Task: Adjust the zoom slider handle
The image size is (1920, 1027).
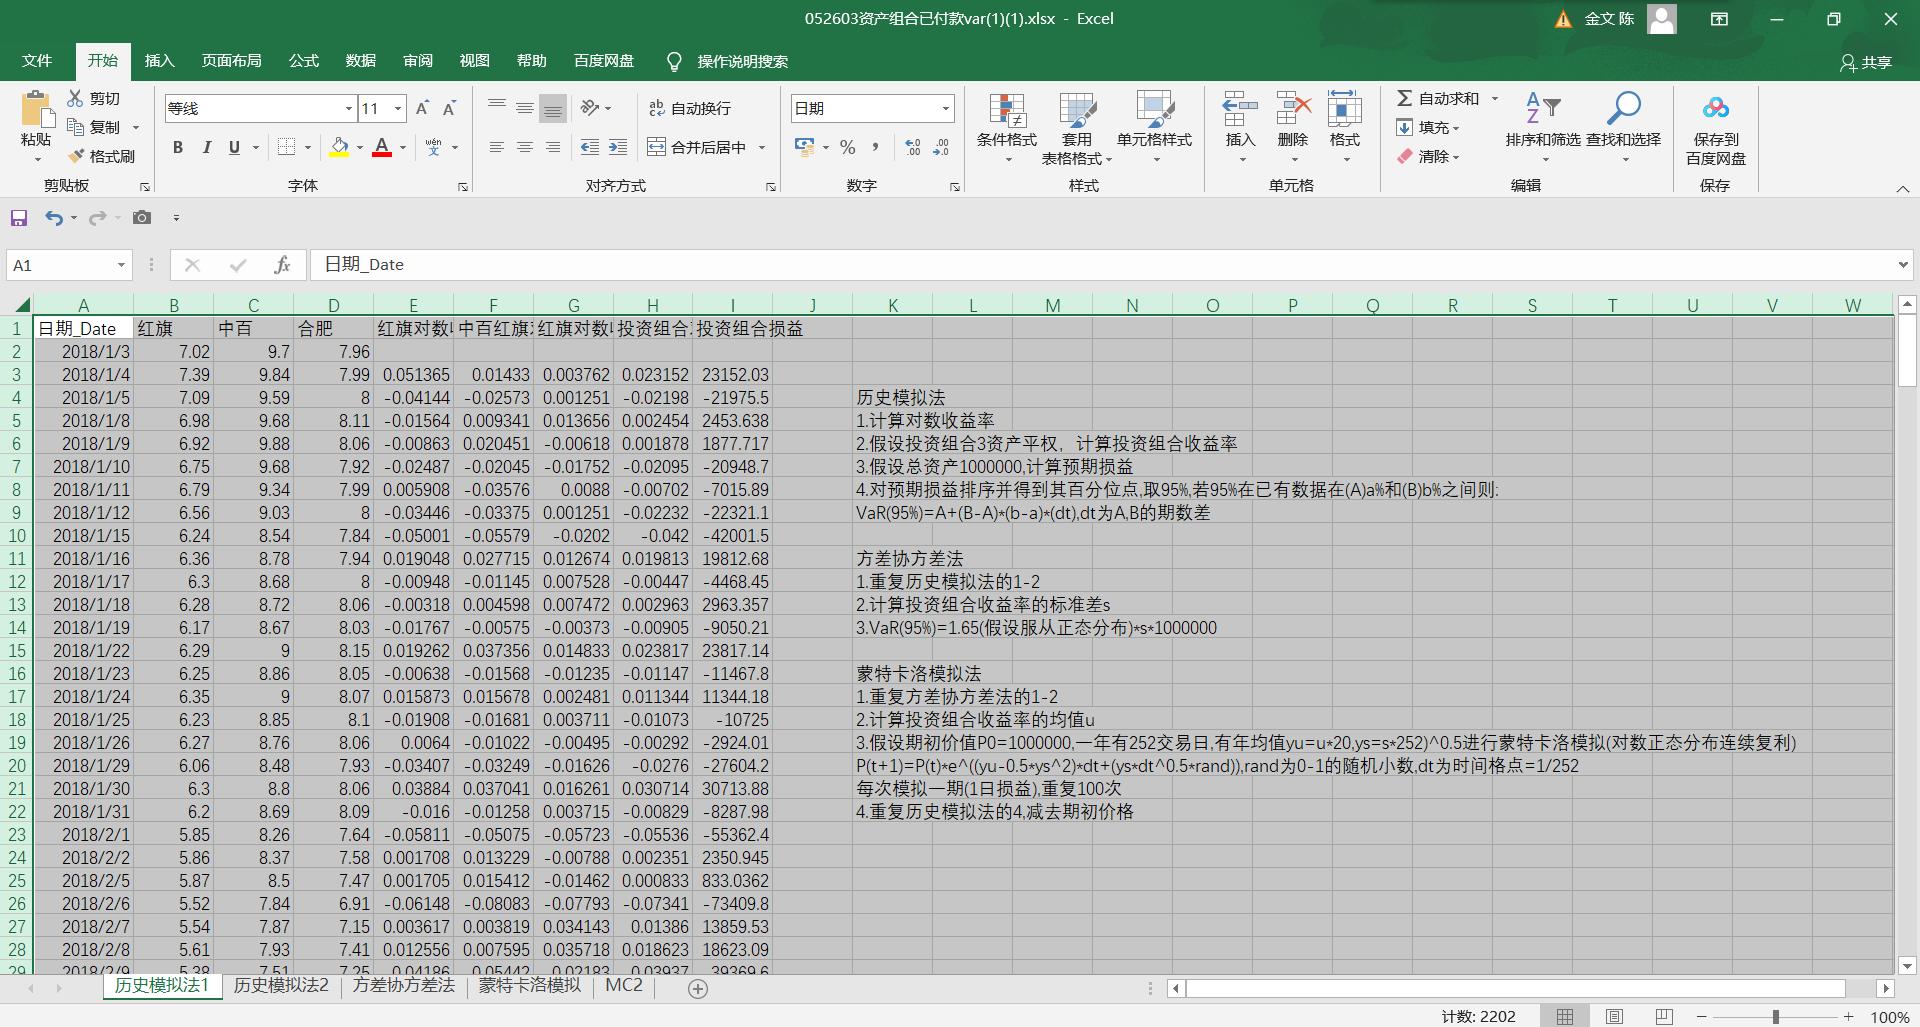Action: tap(1776, 1016)
